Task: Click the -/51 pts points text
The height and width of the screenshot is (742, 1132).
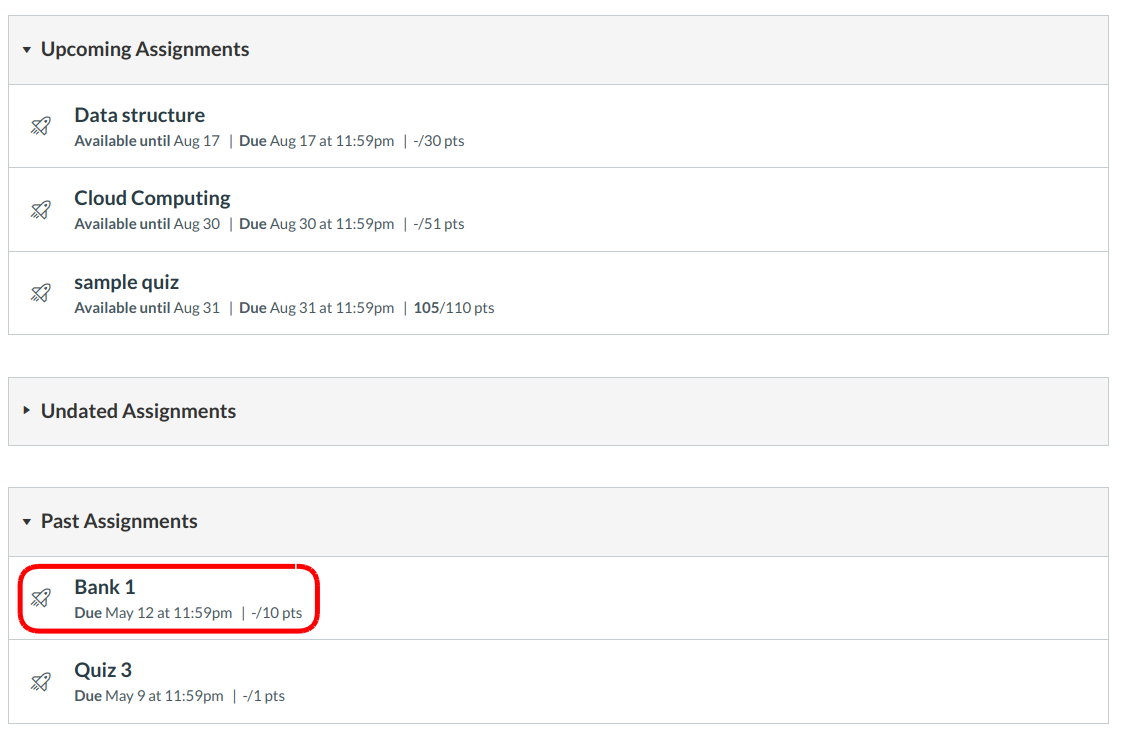Action: 439,224
